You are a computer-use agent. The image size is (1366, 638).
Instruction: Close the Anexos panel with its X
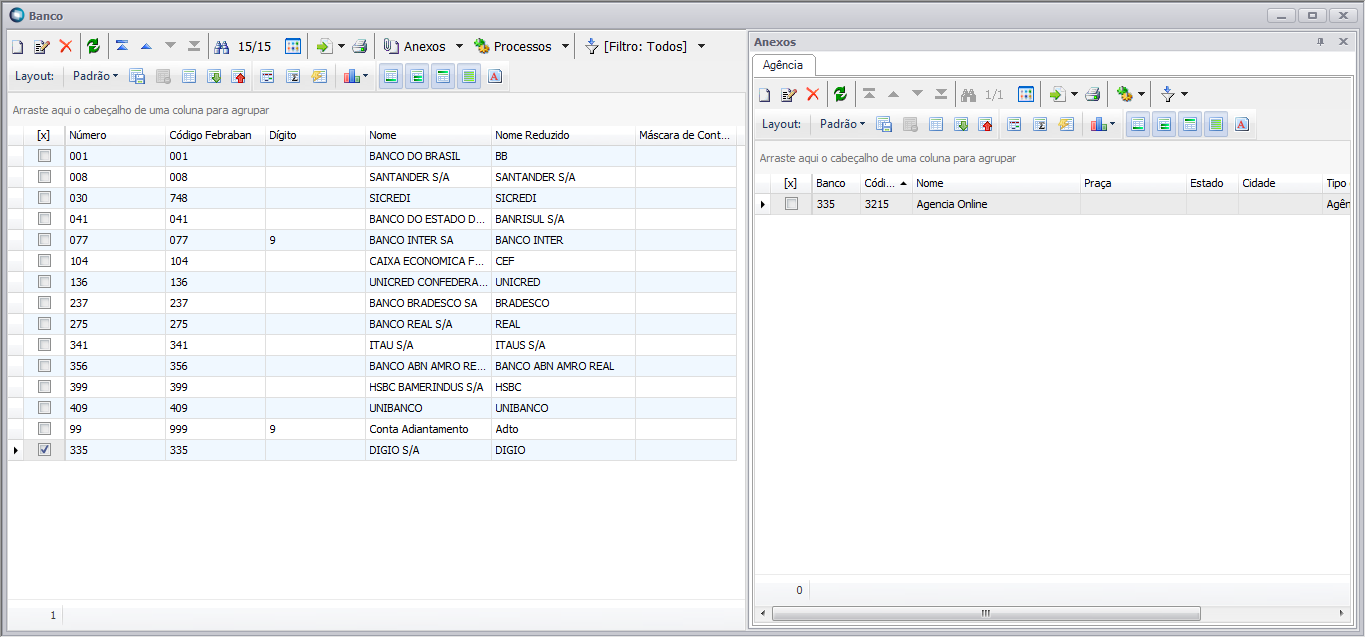point(1342,42)
